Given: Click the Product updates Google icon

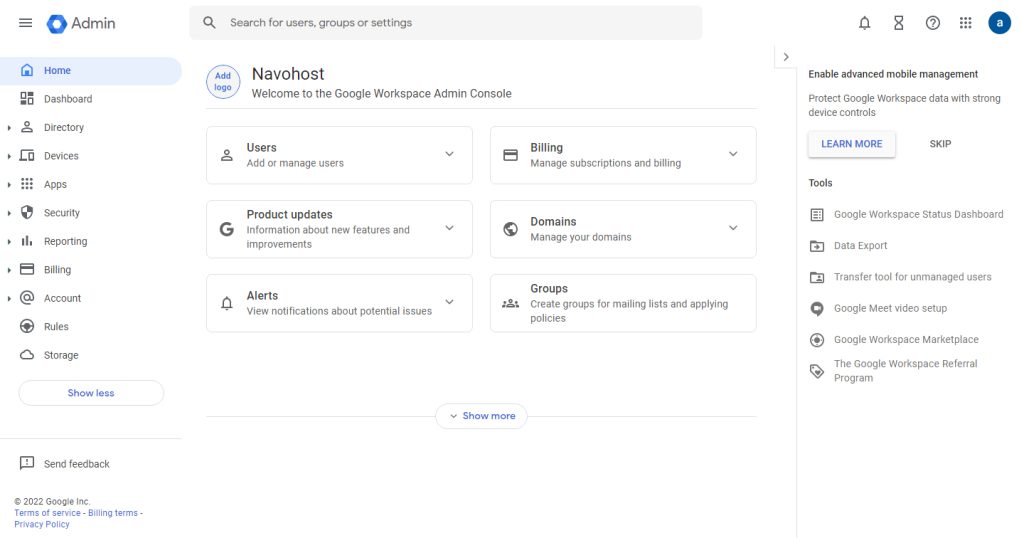Looking at the screenshot, I should pos(227,229).
